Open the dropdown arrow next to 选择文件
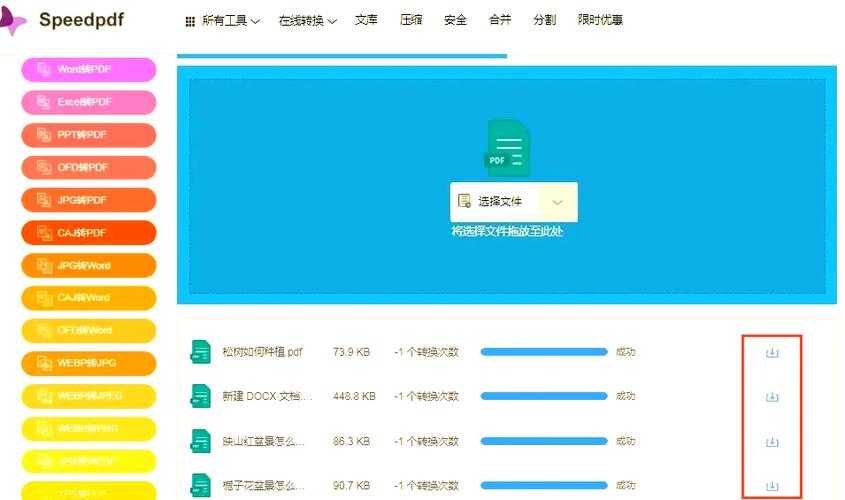The height and width of the screenshot is (500, 845). (558, 202)
